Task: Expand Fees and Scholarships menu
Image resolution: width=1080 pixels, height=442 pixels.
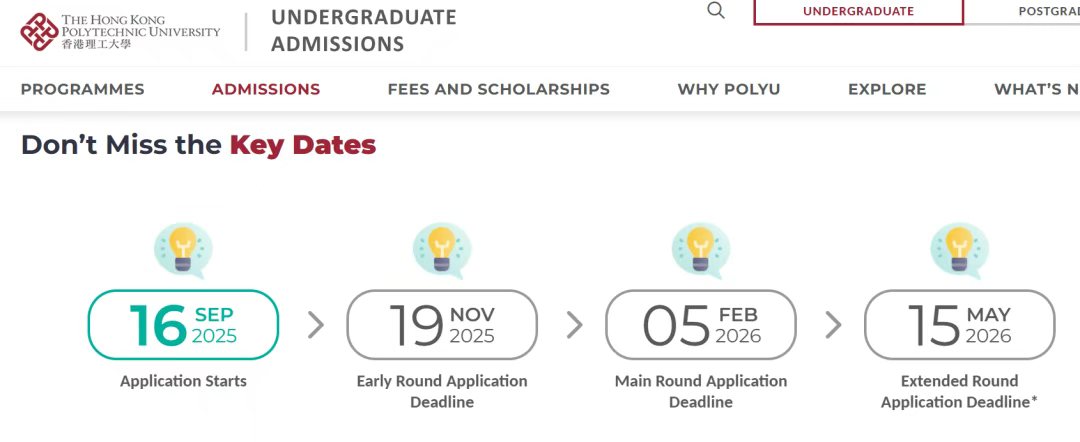Action: [498, 89]
